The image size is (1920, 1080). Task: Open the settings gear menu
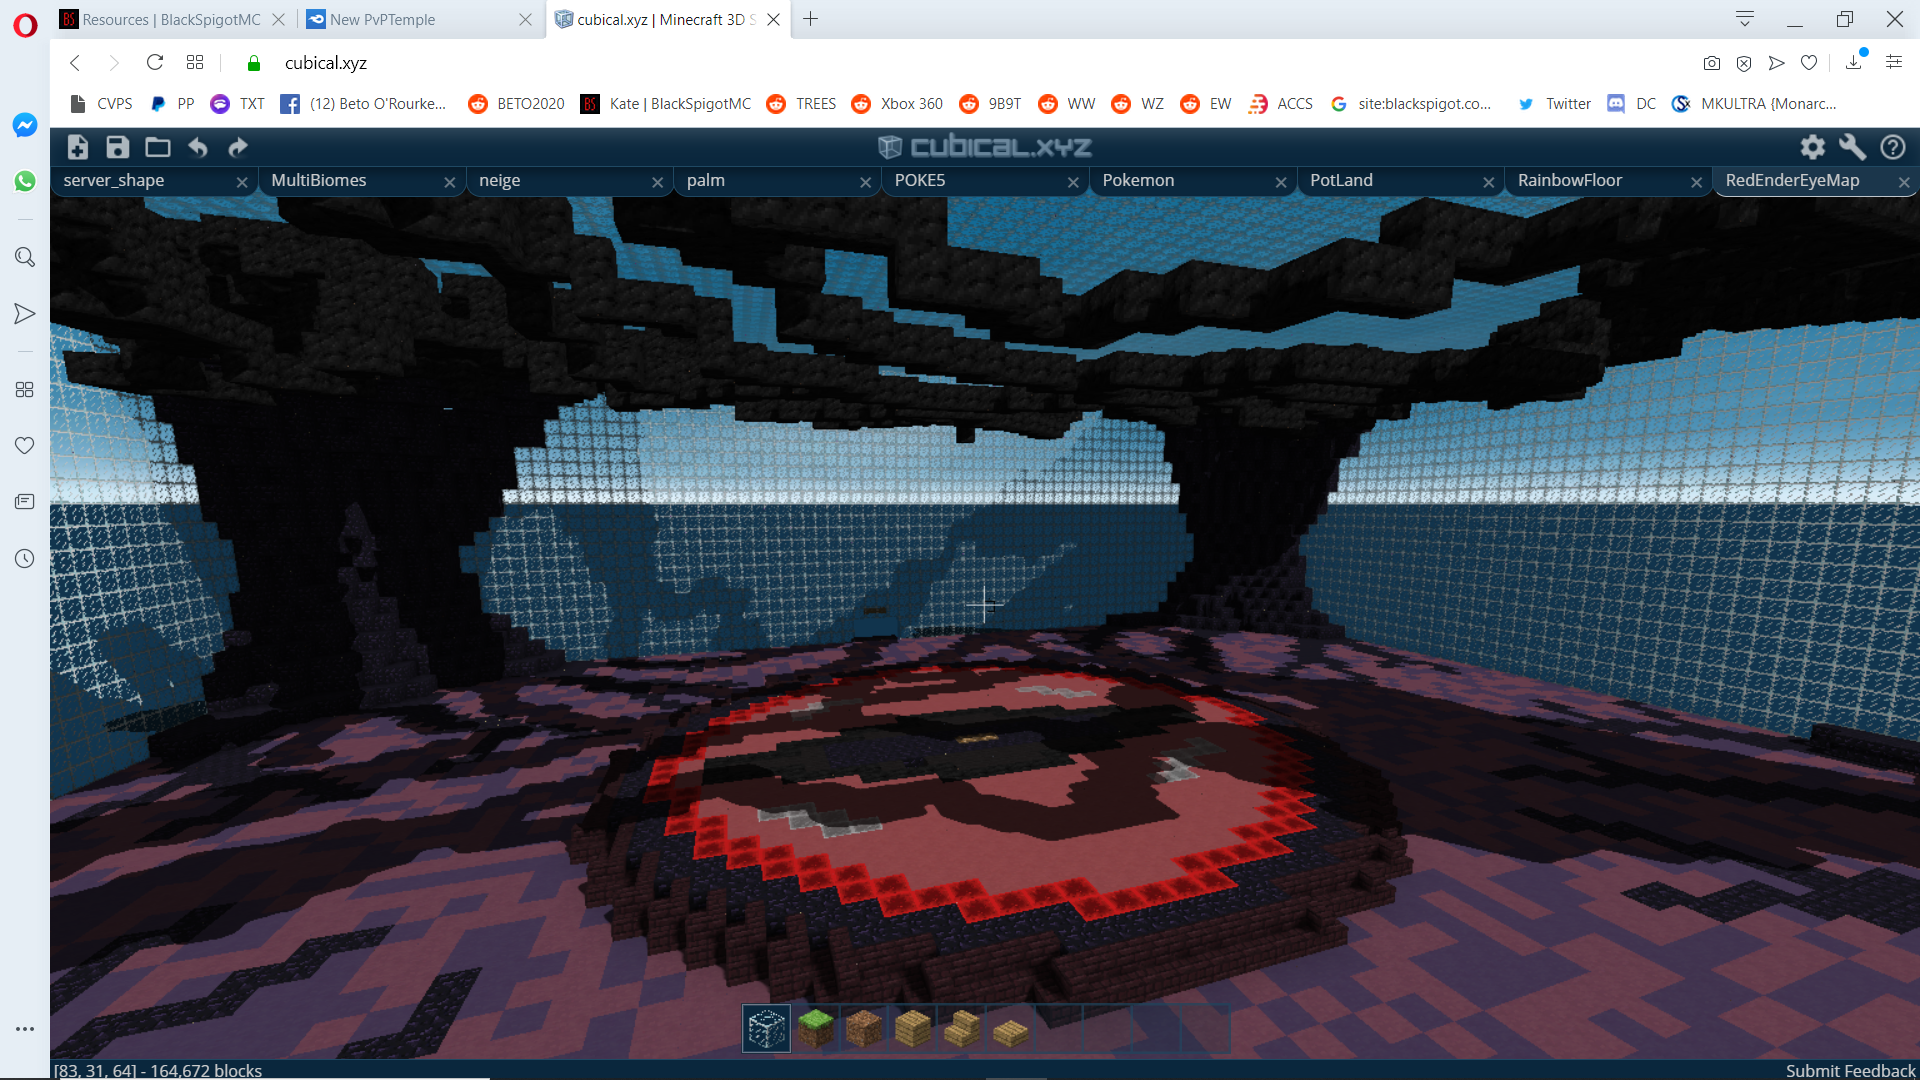click(1812, 147)
